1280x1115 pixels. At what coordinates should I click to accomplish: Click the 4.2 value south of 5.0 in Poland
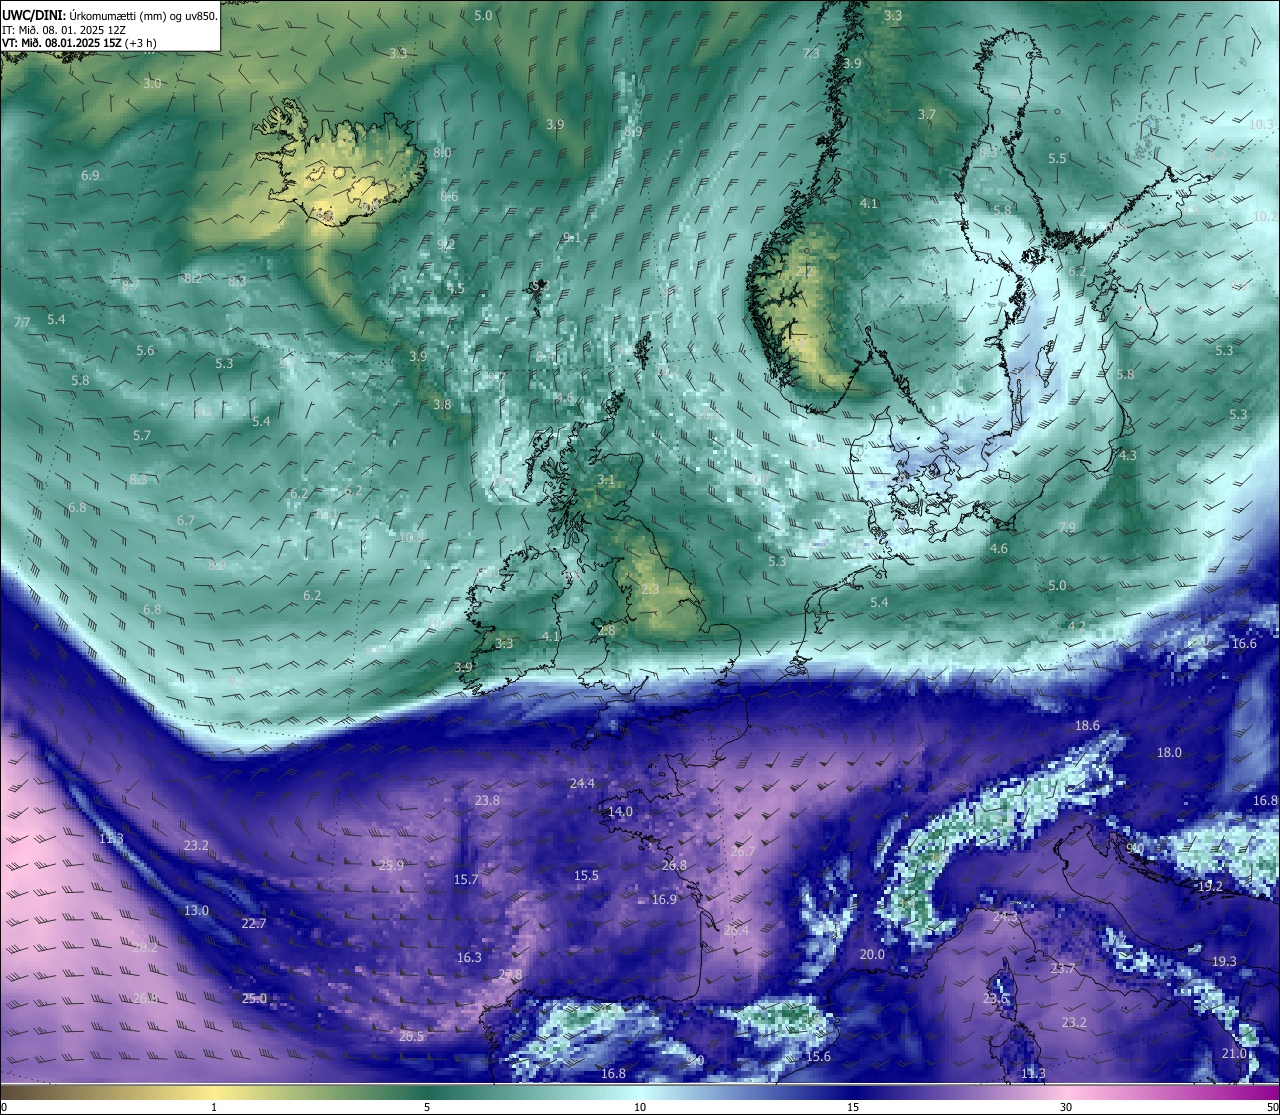[x=1077, y=626]
